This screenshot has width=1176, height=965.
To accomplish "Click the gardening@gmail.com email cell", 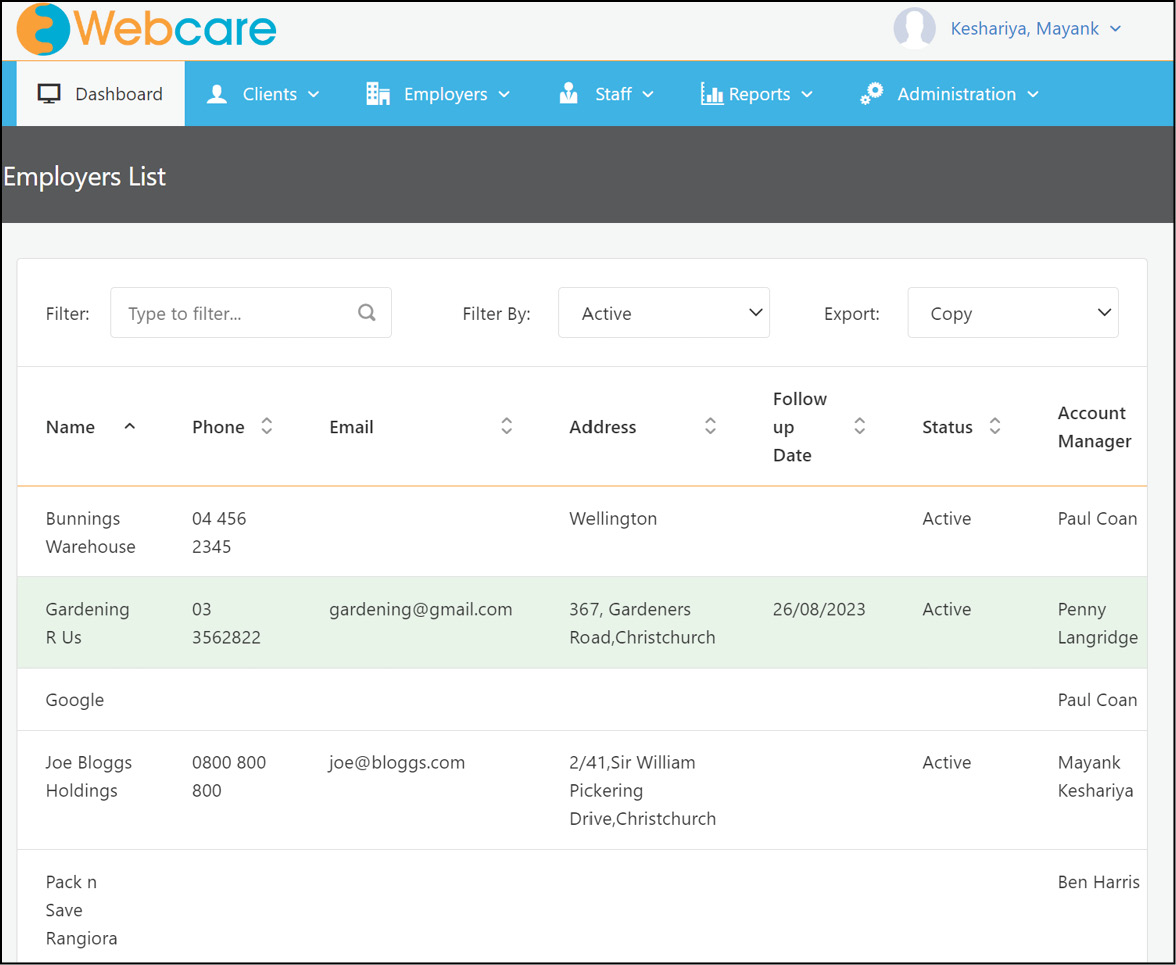I will tap(421, 609).
